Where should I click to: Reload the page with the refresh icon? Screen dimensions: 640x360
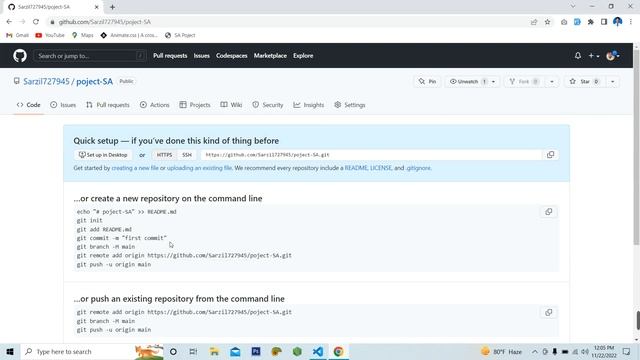[36, 22]
